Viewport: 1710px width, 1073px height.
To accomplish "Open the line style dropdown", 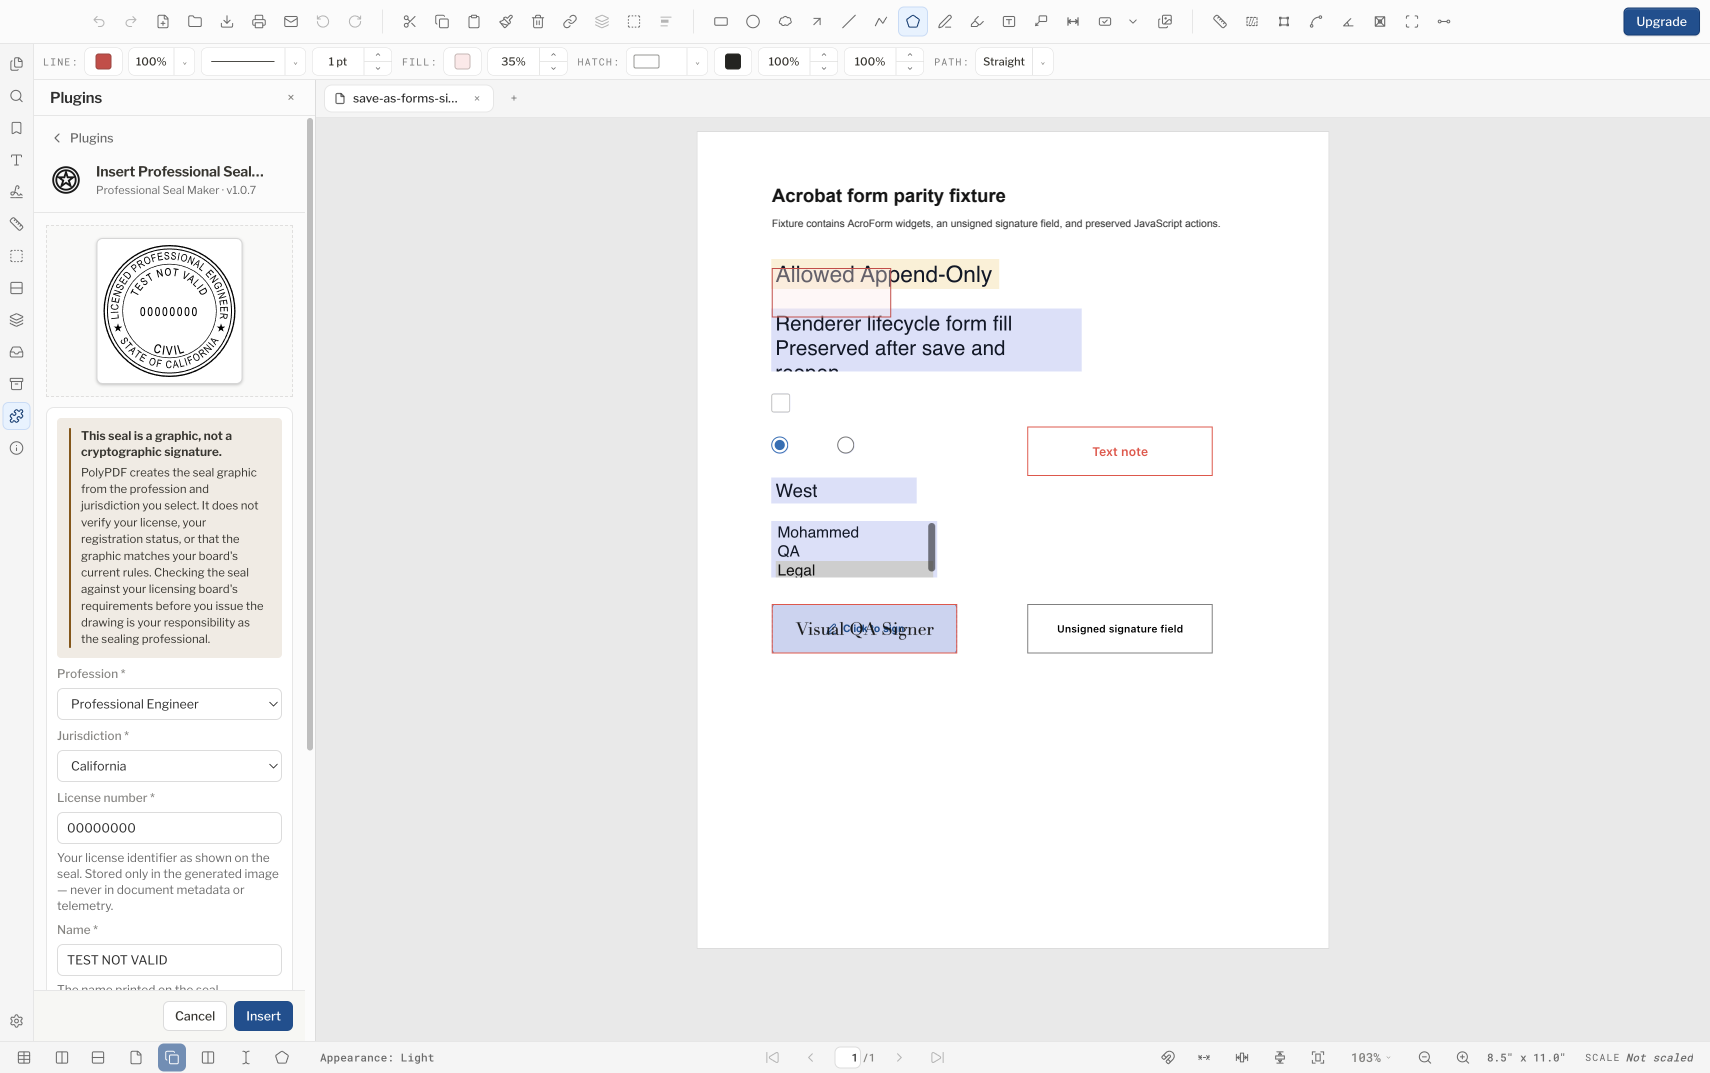I will (253, 62).
